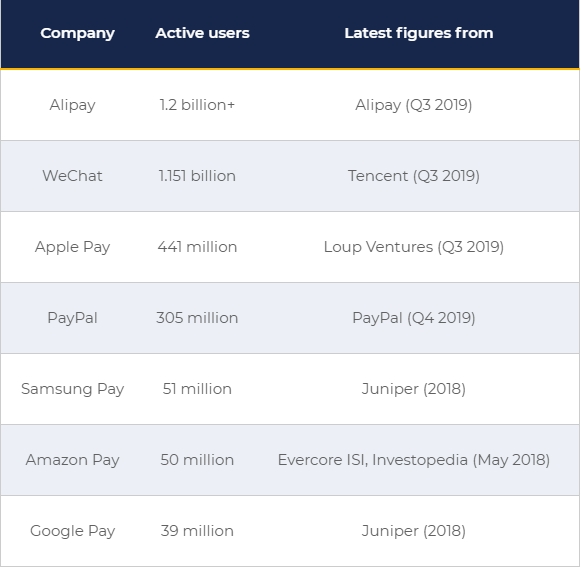581x568 pixels.
Task: Select the Apple Pay company cell
Action: pos(73,247)
